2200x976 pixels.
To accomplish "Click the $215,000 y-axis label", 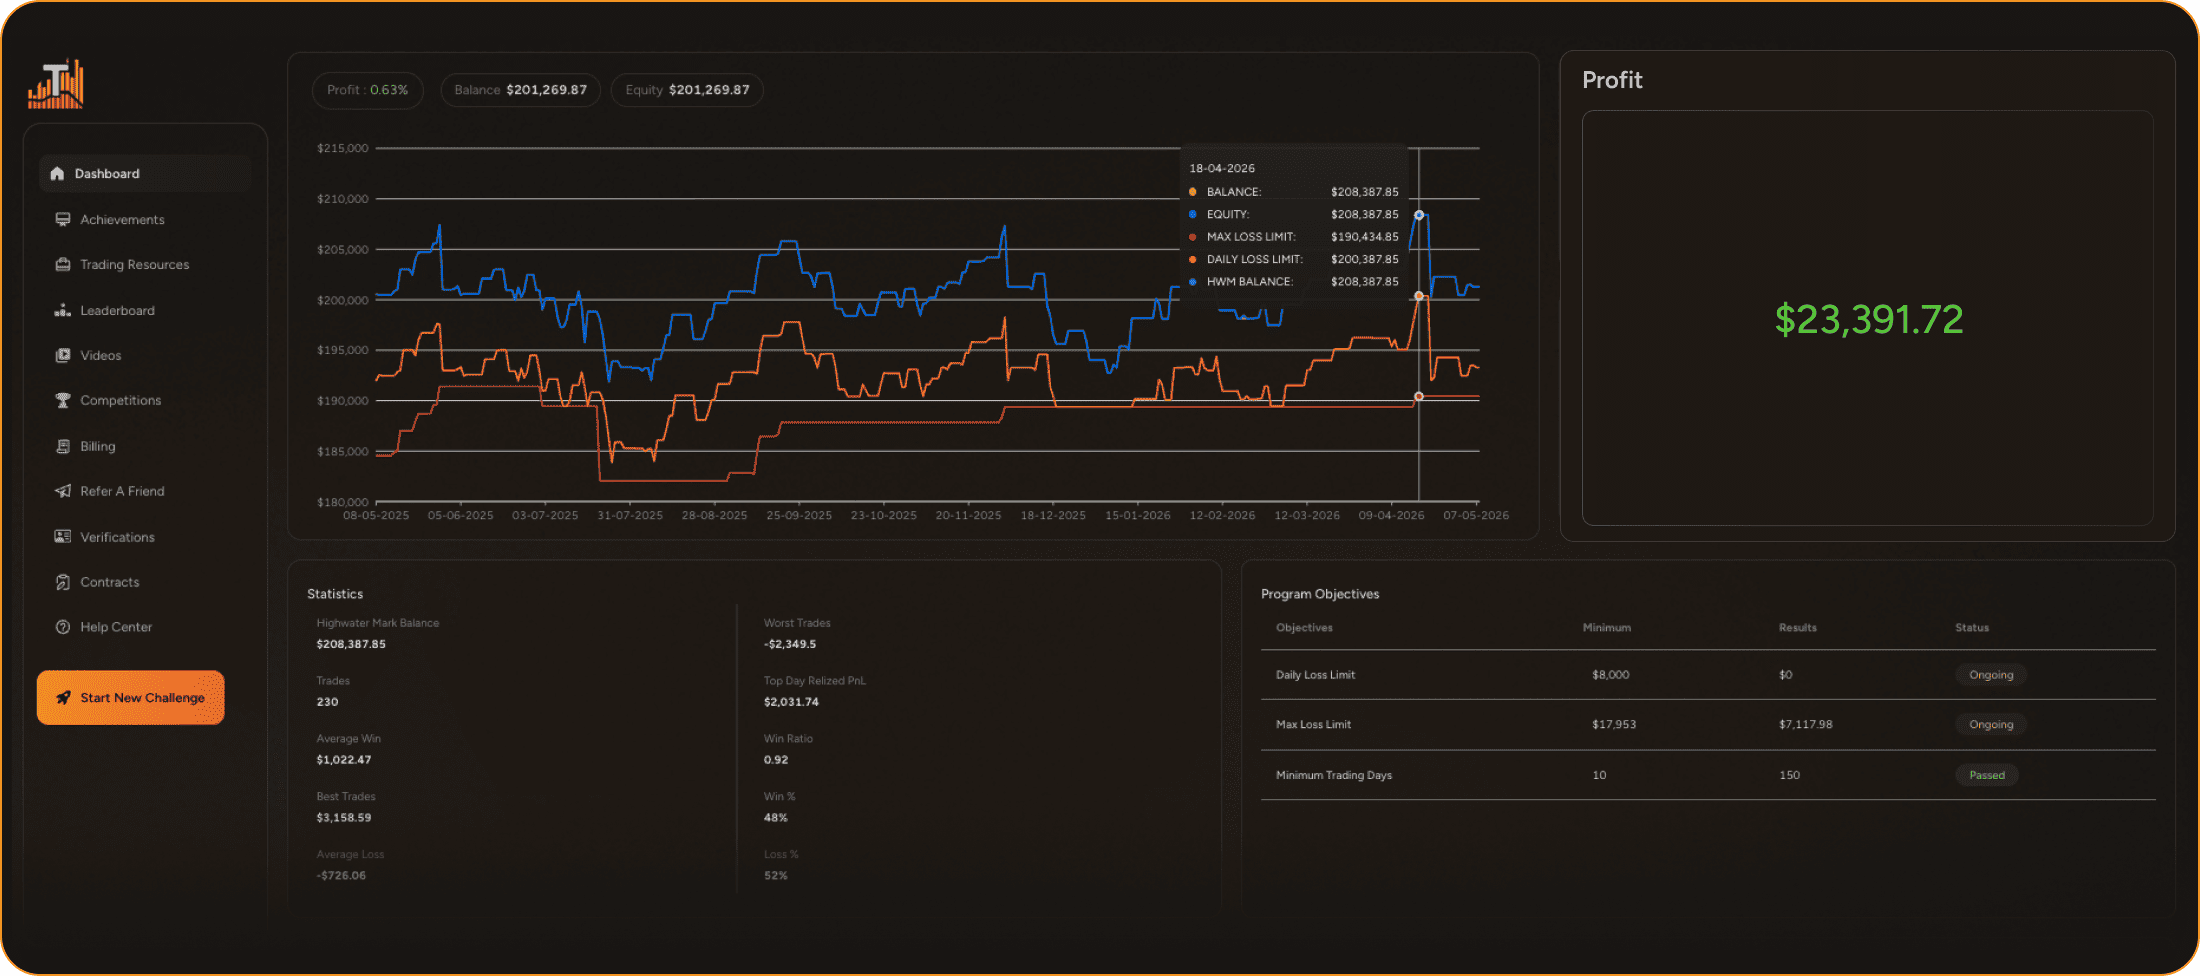I will click(343, 148).
